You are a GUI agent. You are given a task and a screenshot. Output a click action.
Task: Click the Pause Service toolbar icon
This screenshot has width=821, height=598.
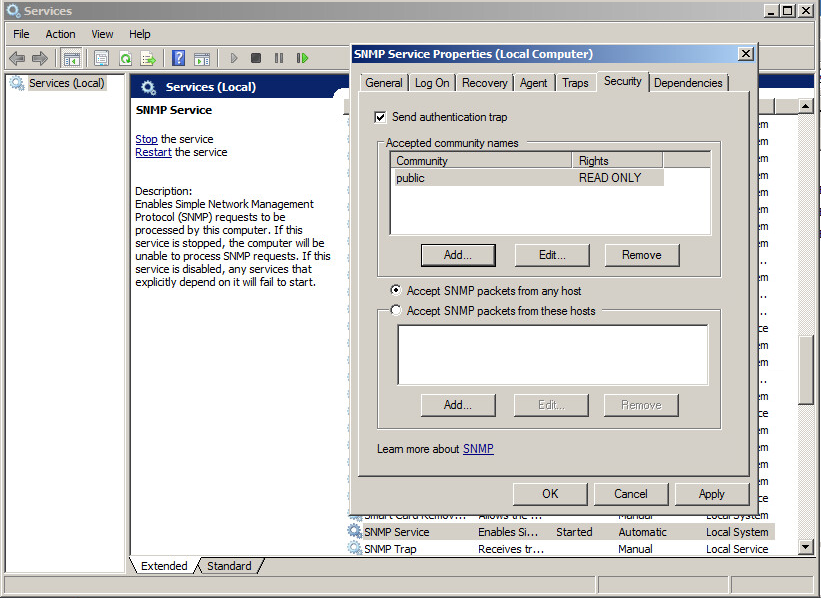pos(279,59)
